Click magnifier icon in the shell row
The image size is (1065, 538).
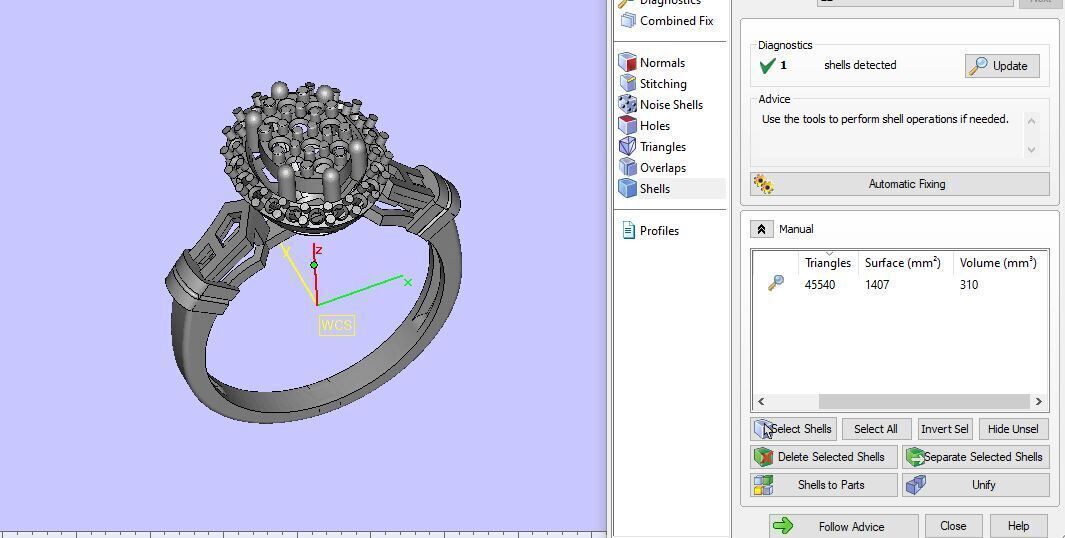pyautogui.click(x=776, y=283)
